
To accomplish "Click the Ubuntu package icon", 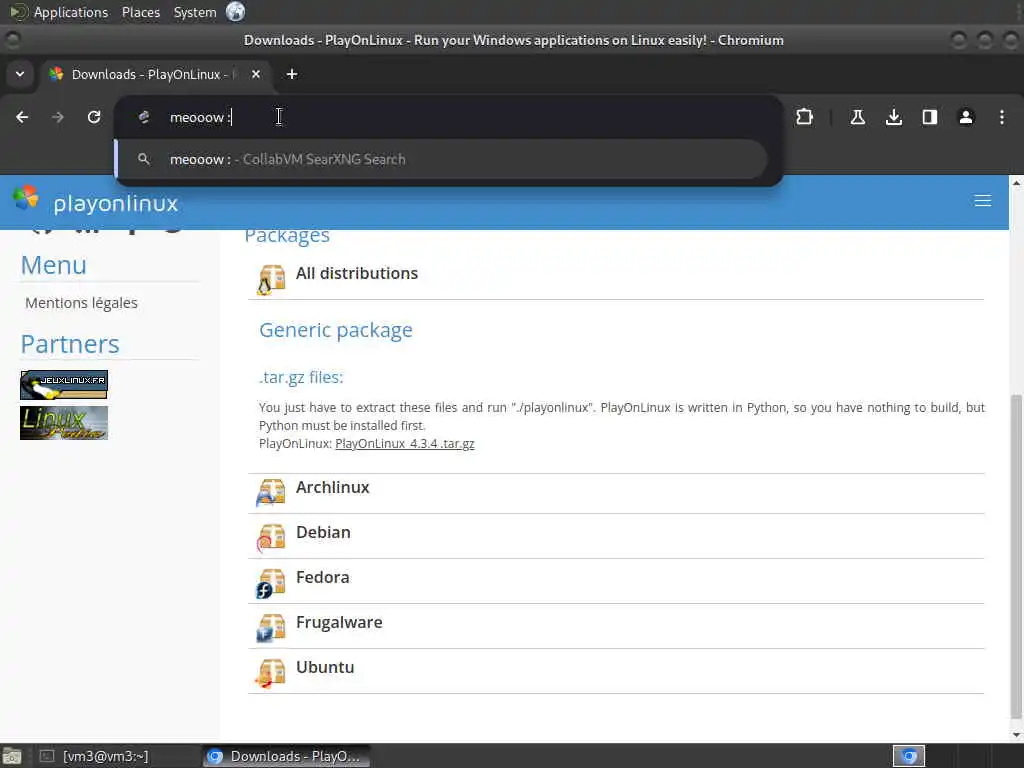I will pyautogui.click(x=271, y=673).
